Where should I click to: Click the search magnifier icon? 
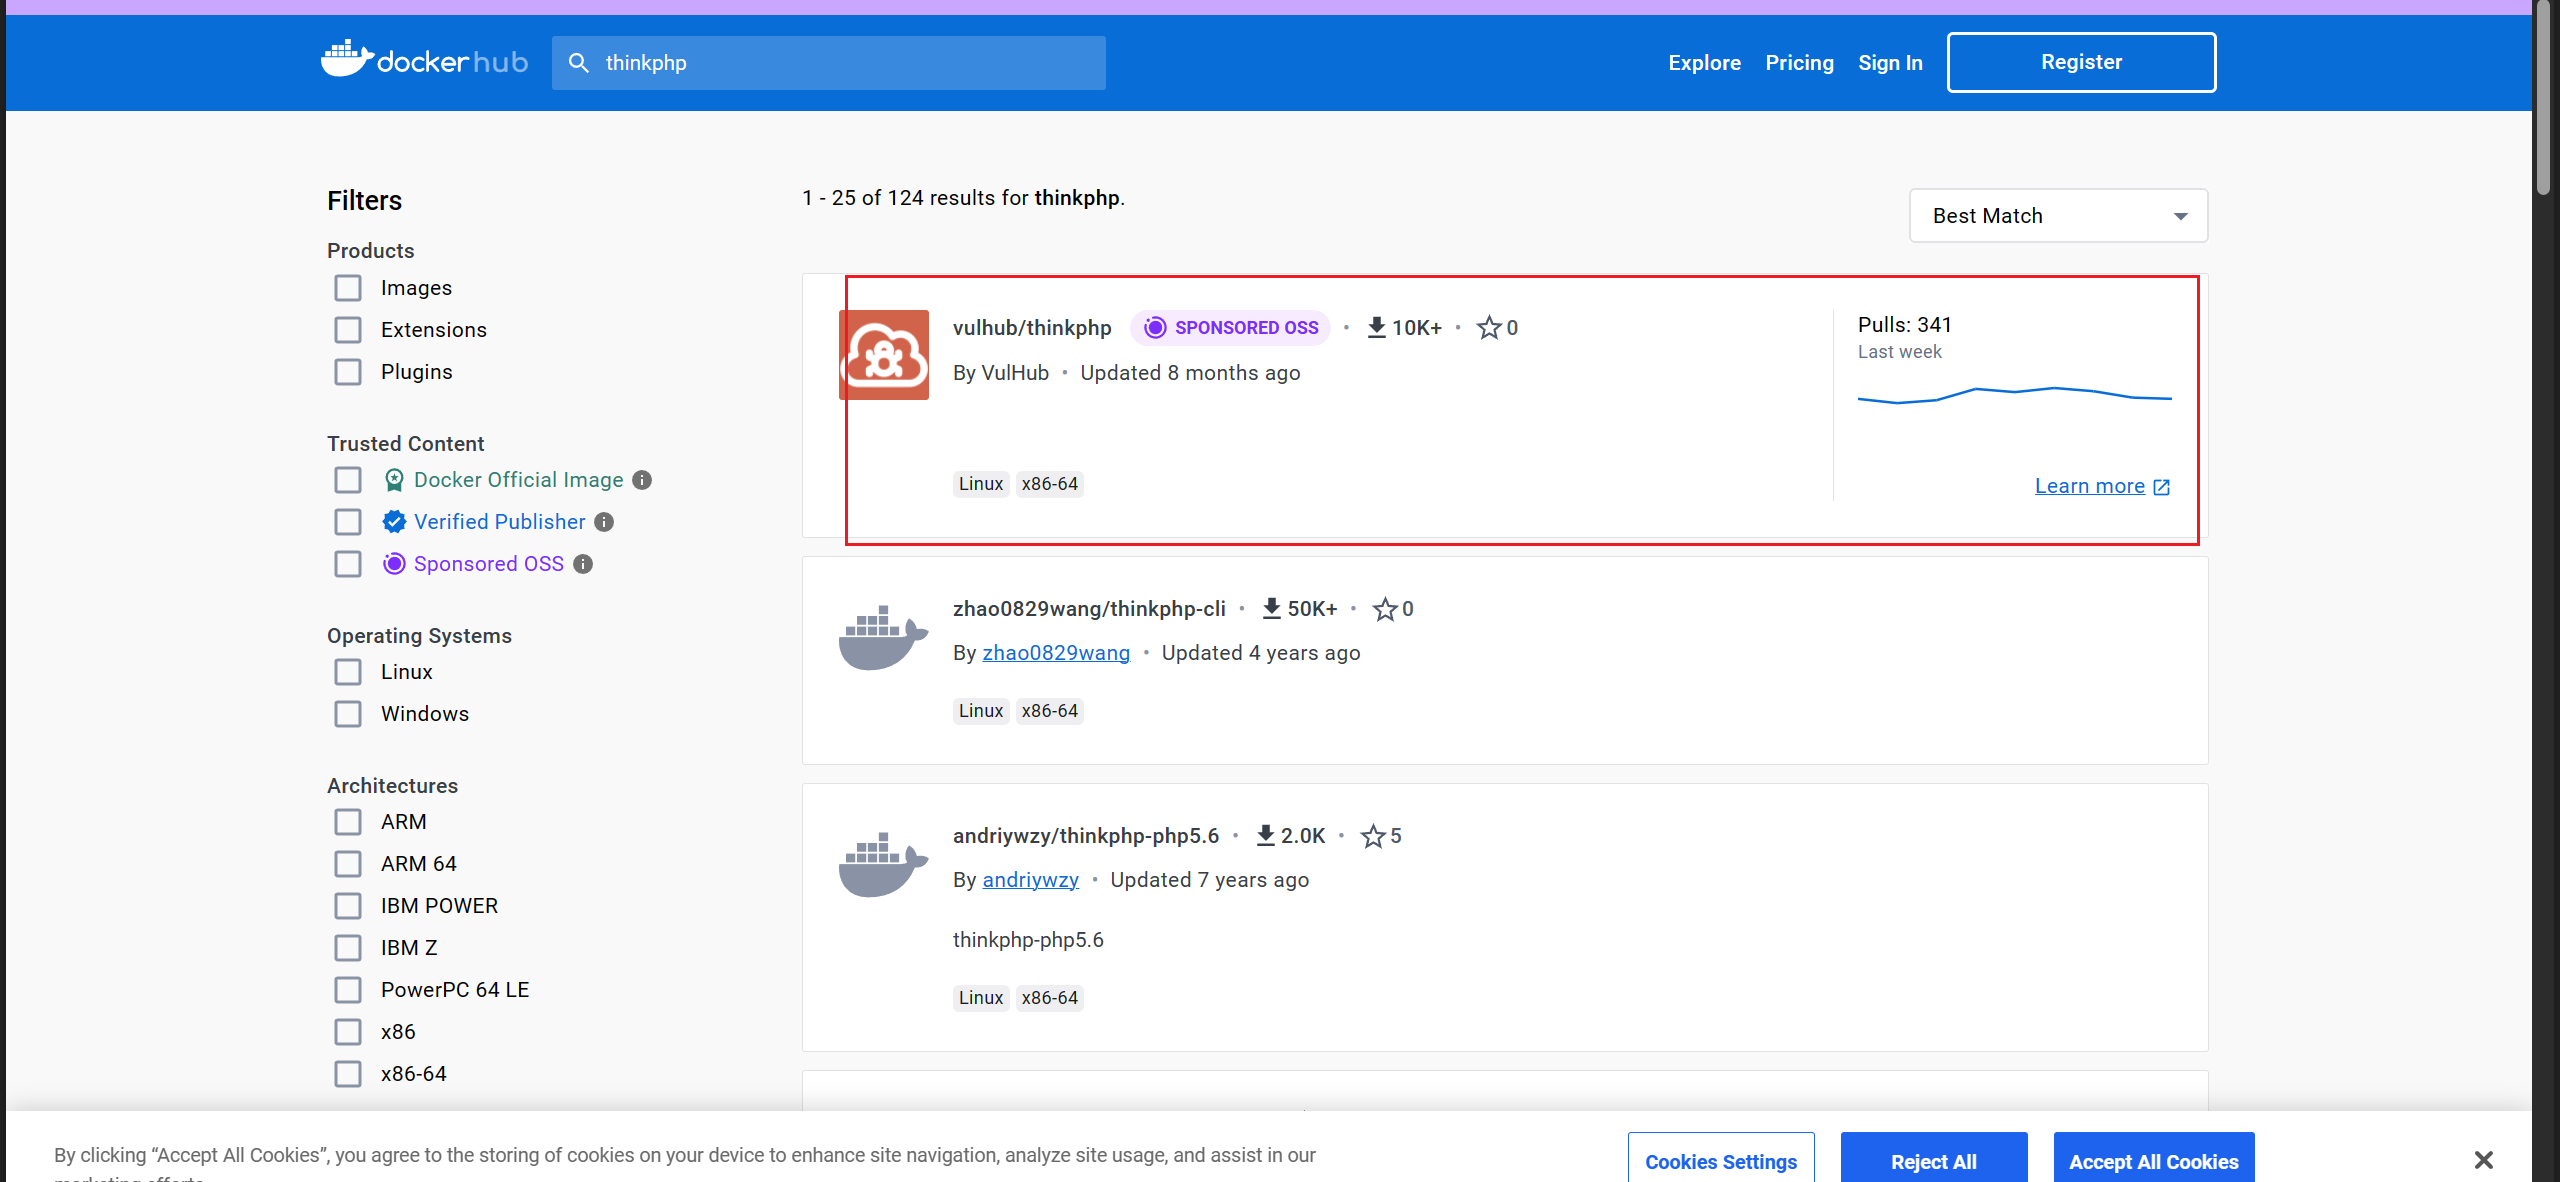point(580,62)
